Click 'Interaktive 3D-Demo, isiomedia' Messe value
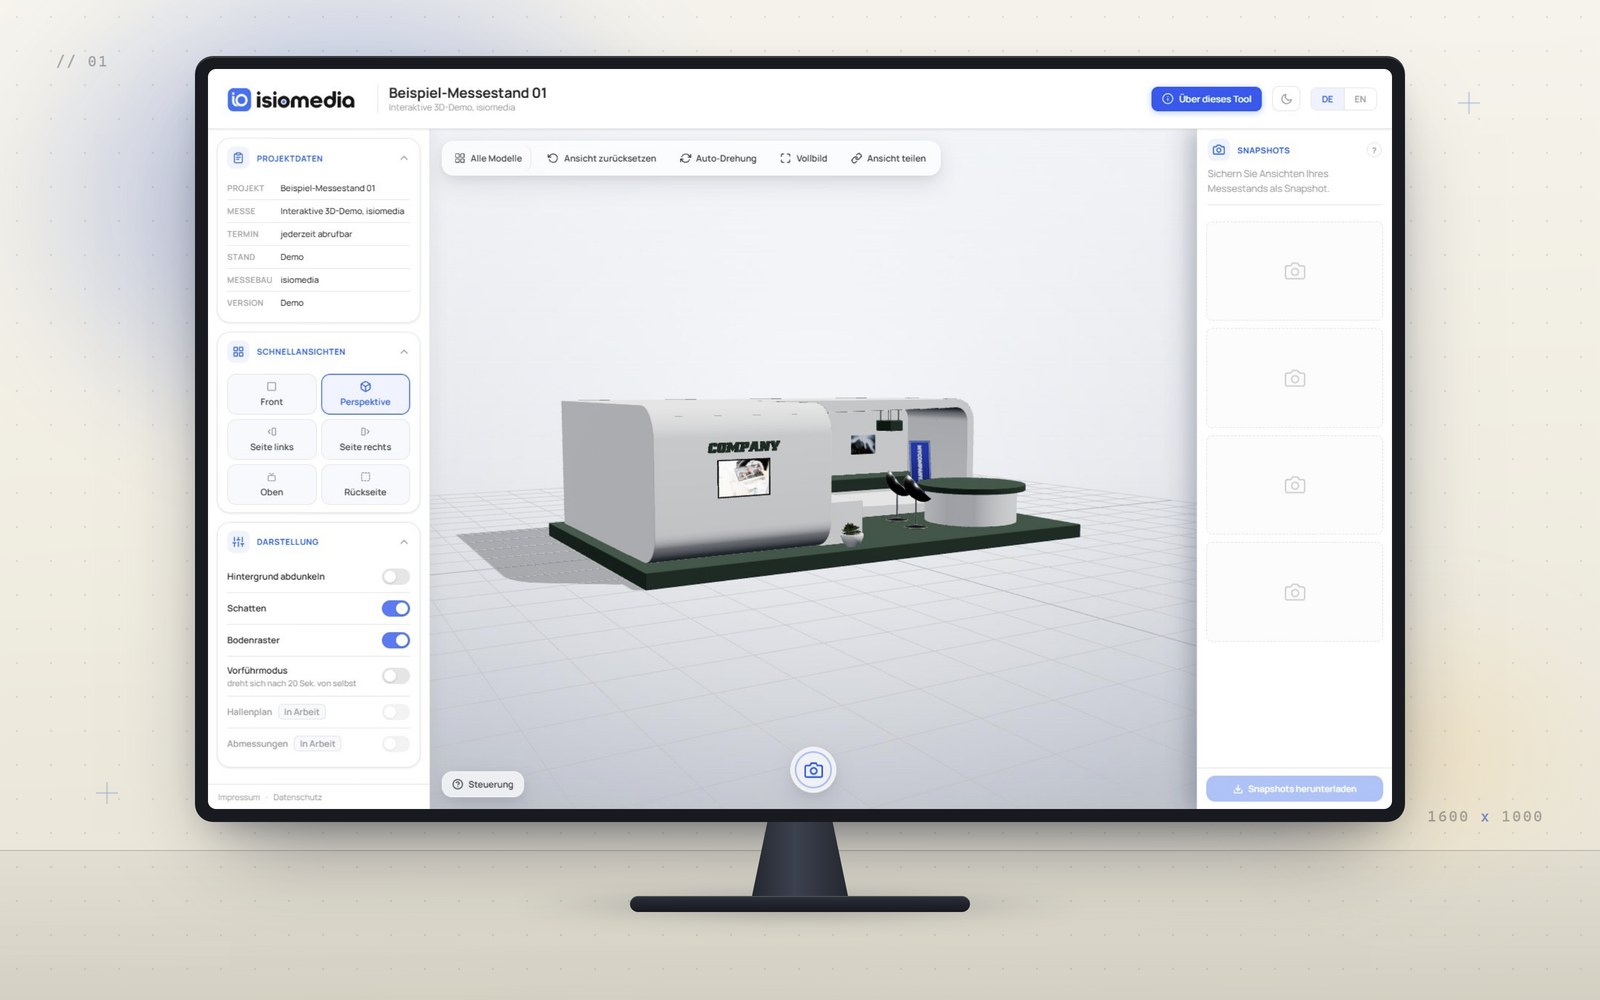The width and height of the screenshot is (1600, 1000). tap(342, 211)
